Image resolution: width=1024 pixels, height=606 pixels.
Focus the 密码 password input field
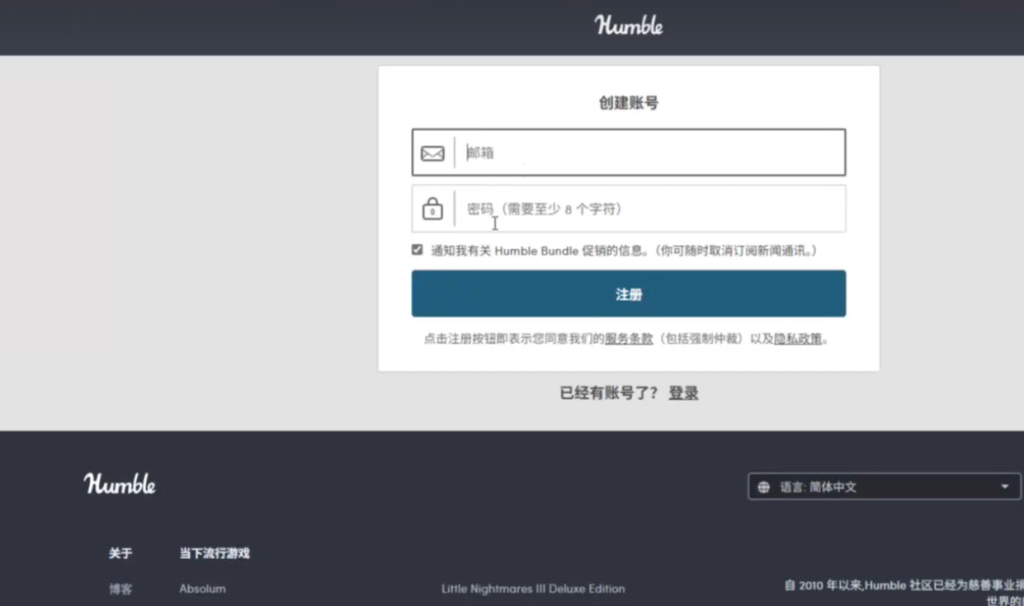pos(650,209)
